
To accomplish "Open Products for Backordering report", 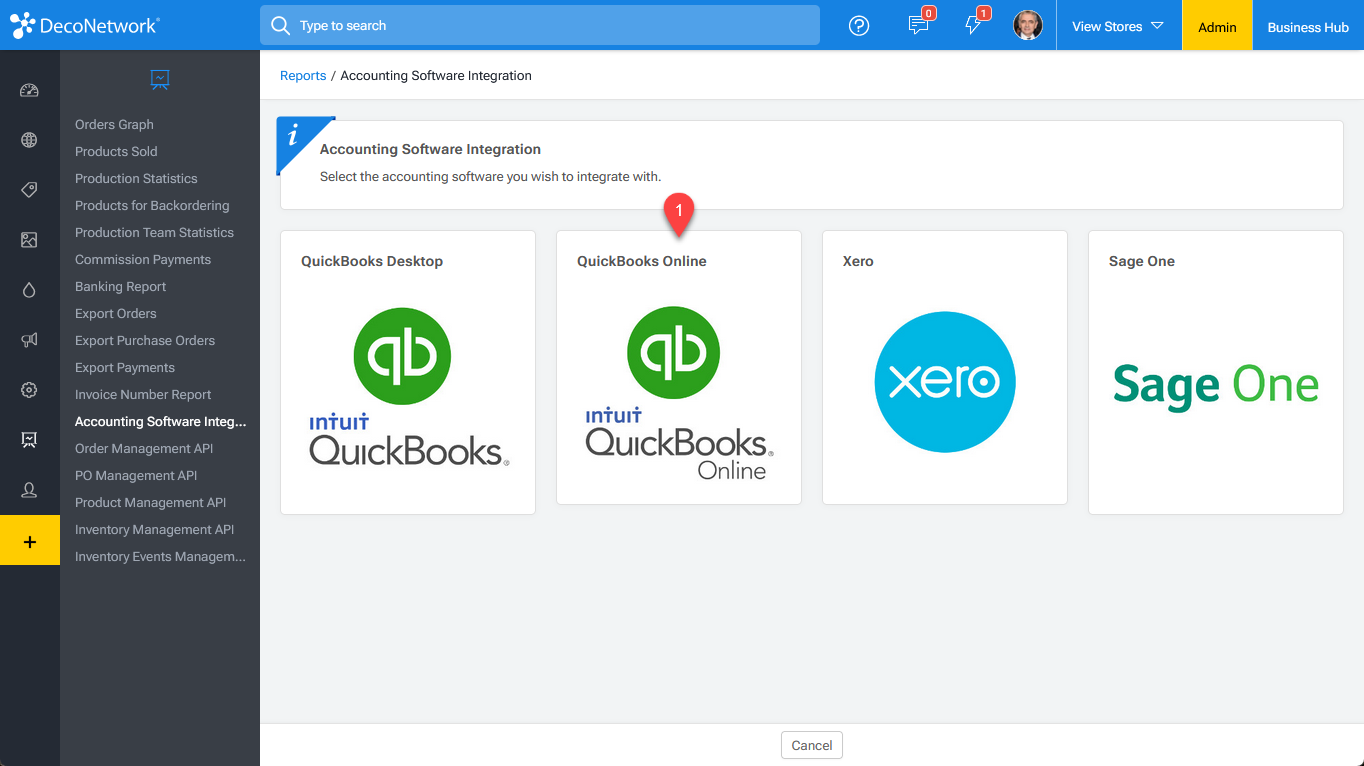I will click(152, 205).
